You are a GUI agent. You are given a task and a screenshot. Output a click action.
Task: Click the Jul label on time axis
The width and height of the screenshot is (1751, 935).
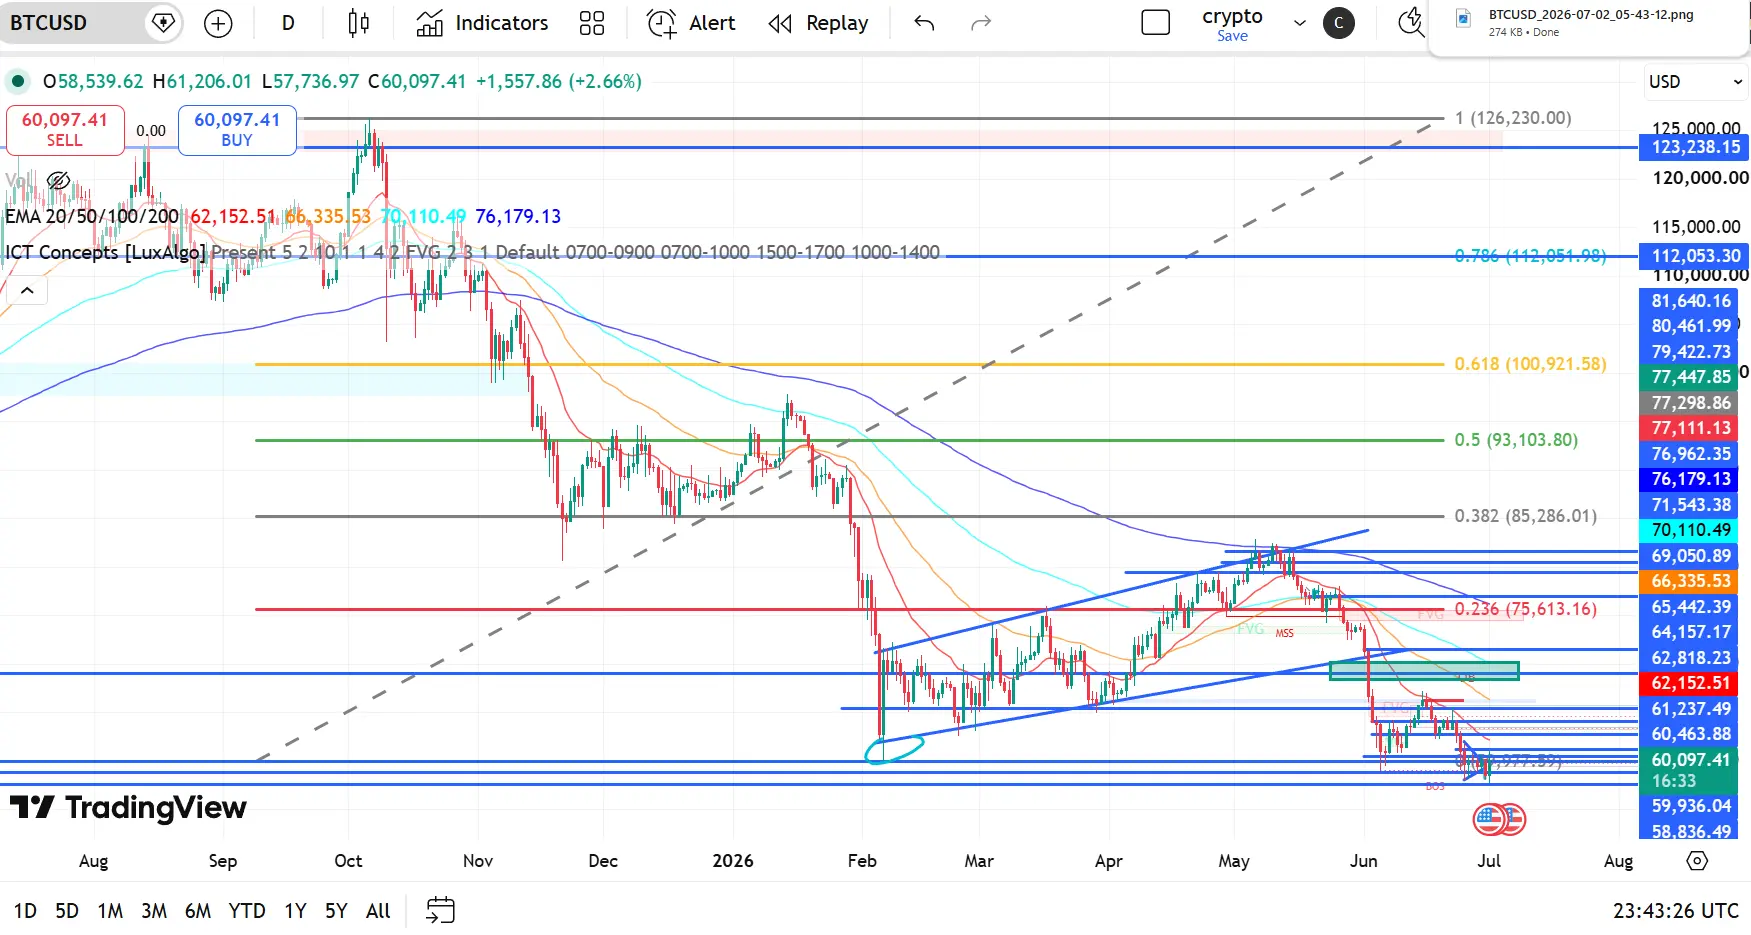[1489, 861]
